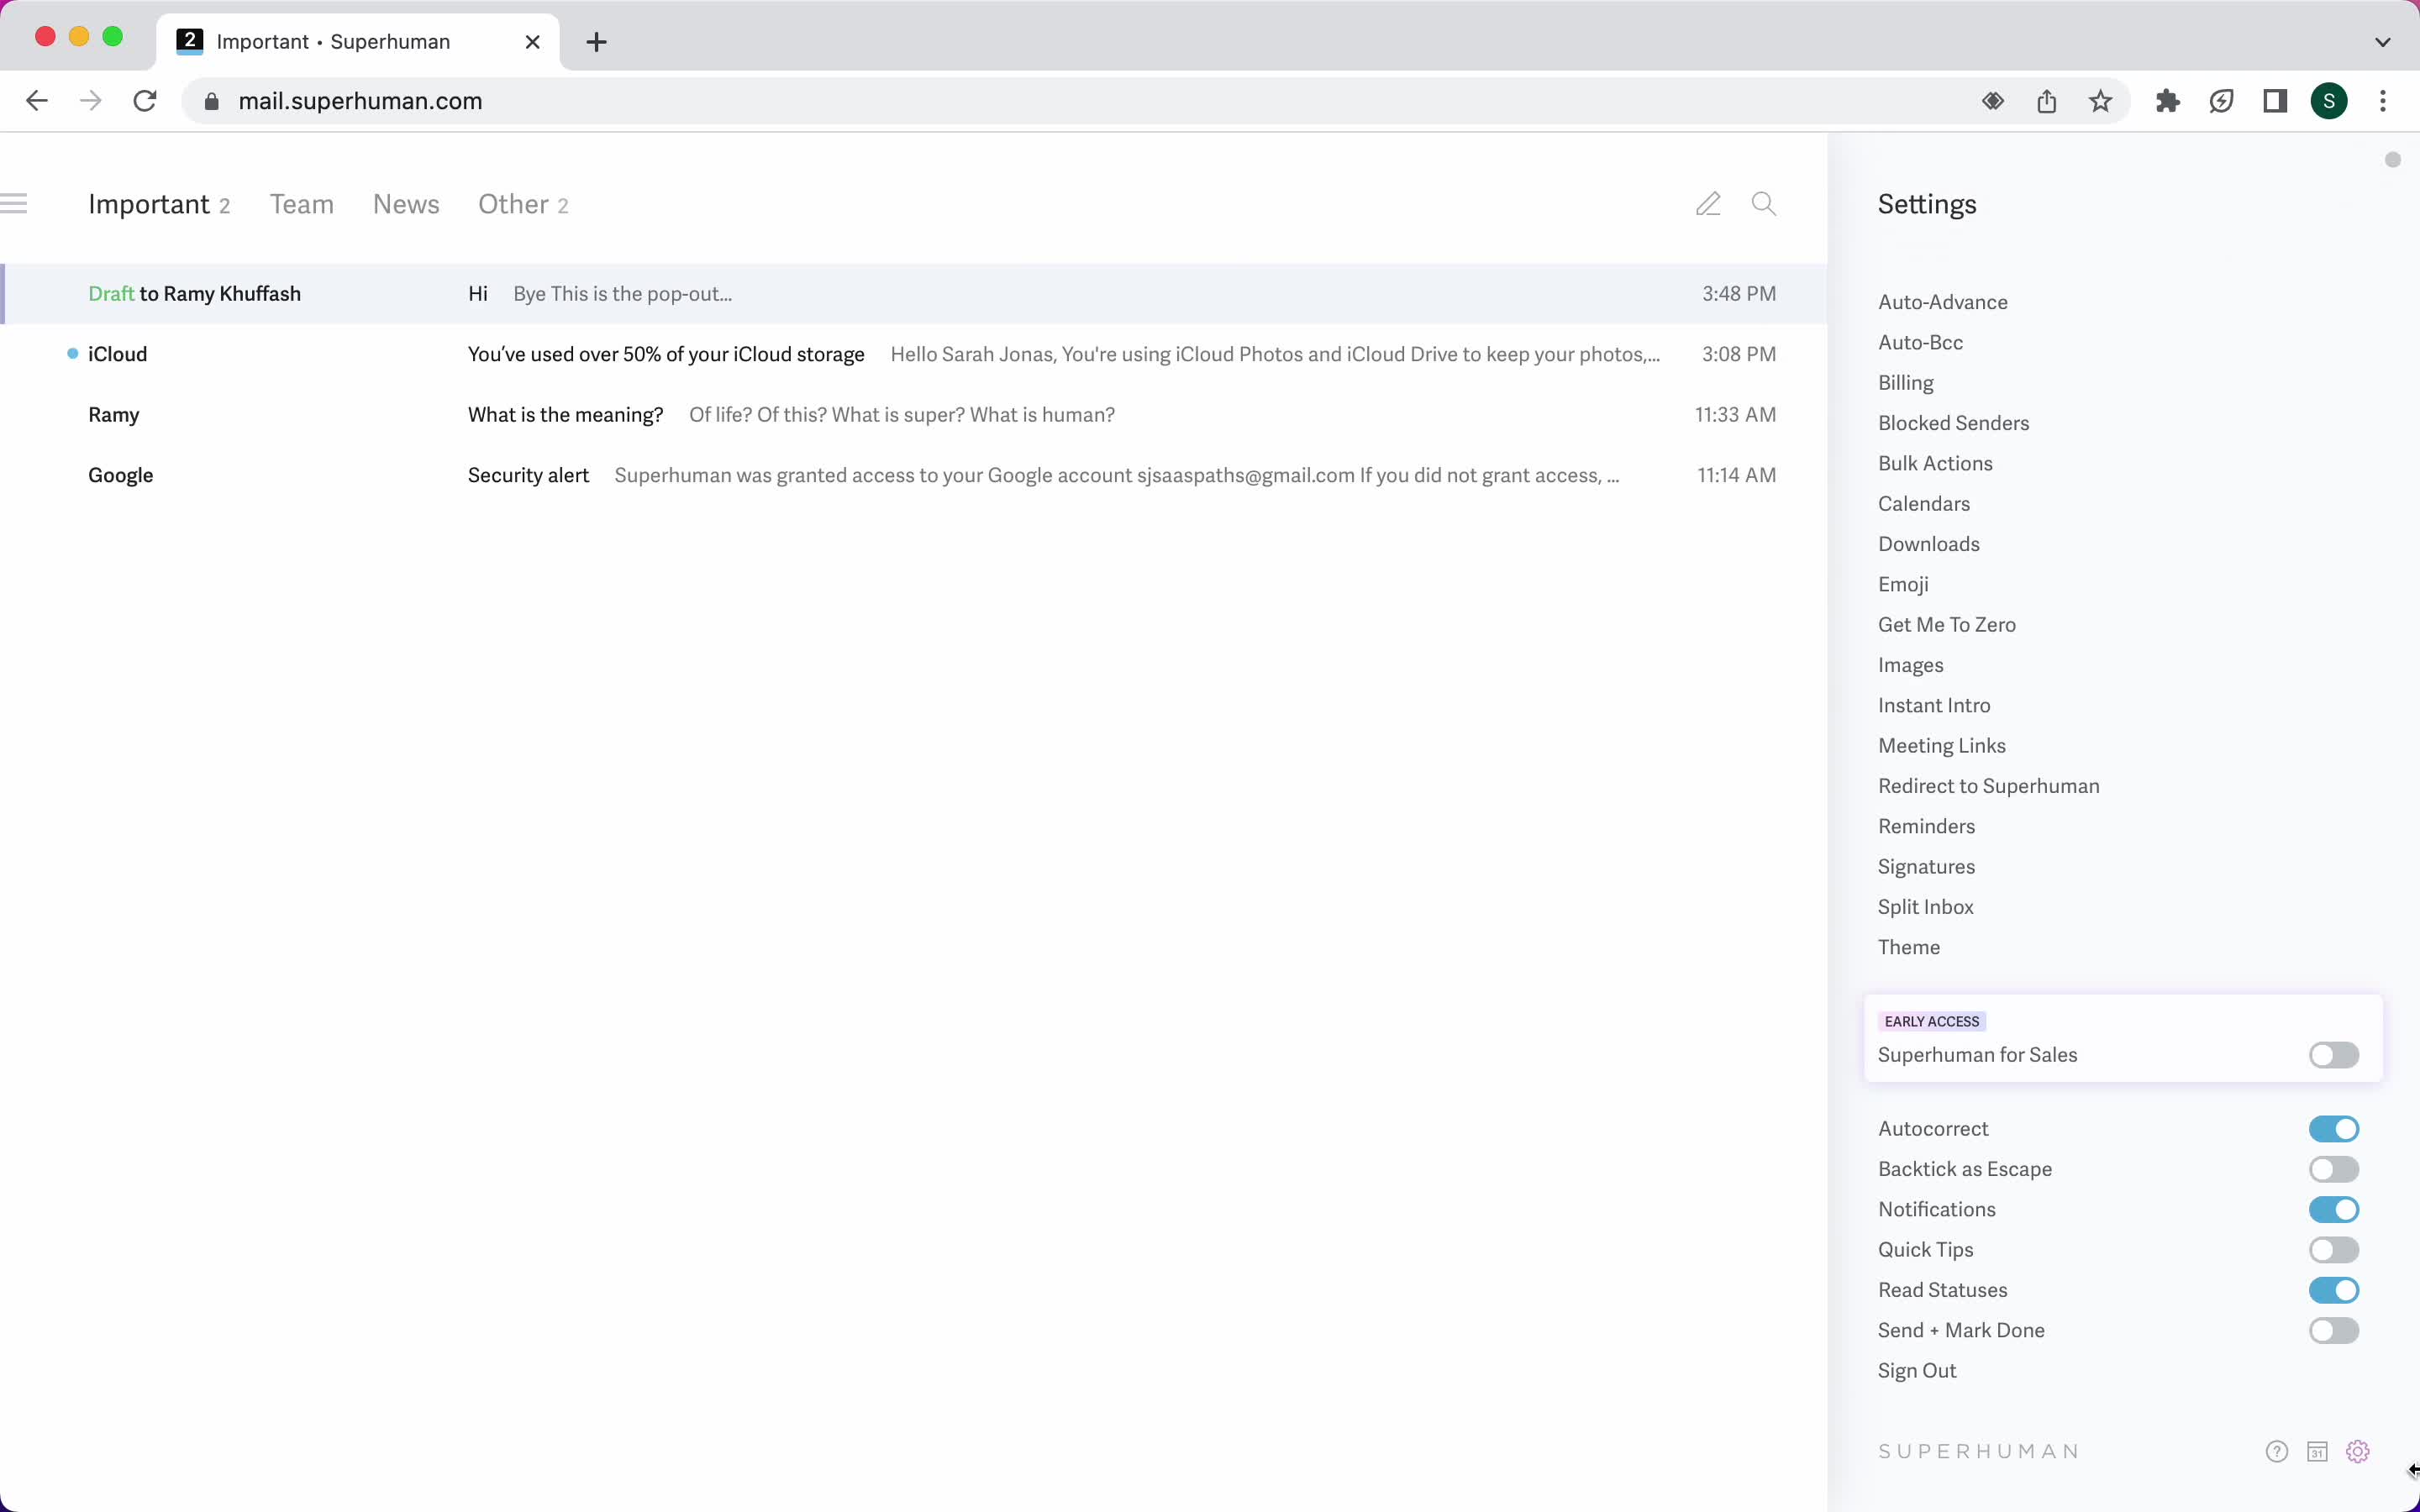The image size is (2420, 1512).
Task: Expand Team inbox tab
Action: (x=302, y=204)
